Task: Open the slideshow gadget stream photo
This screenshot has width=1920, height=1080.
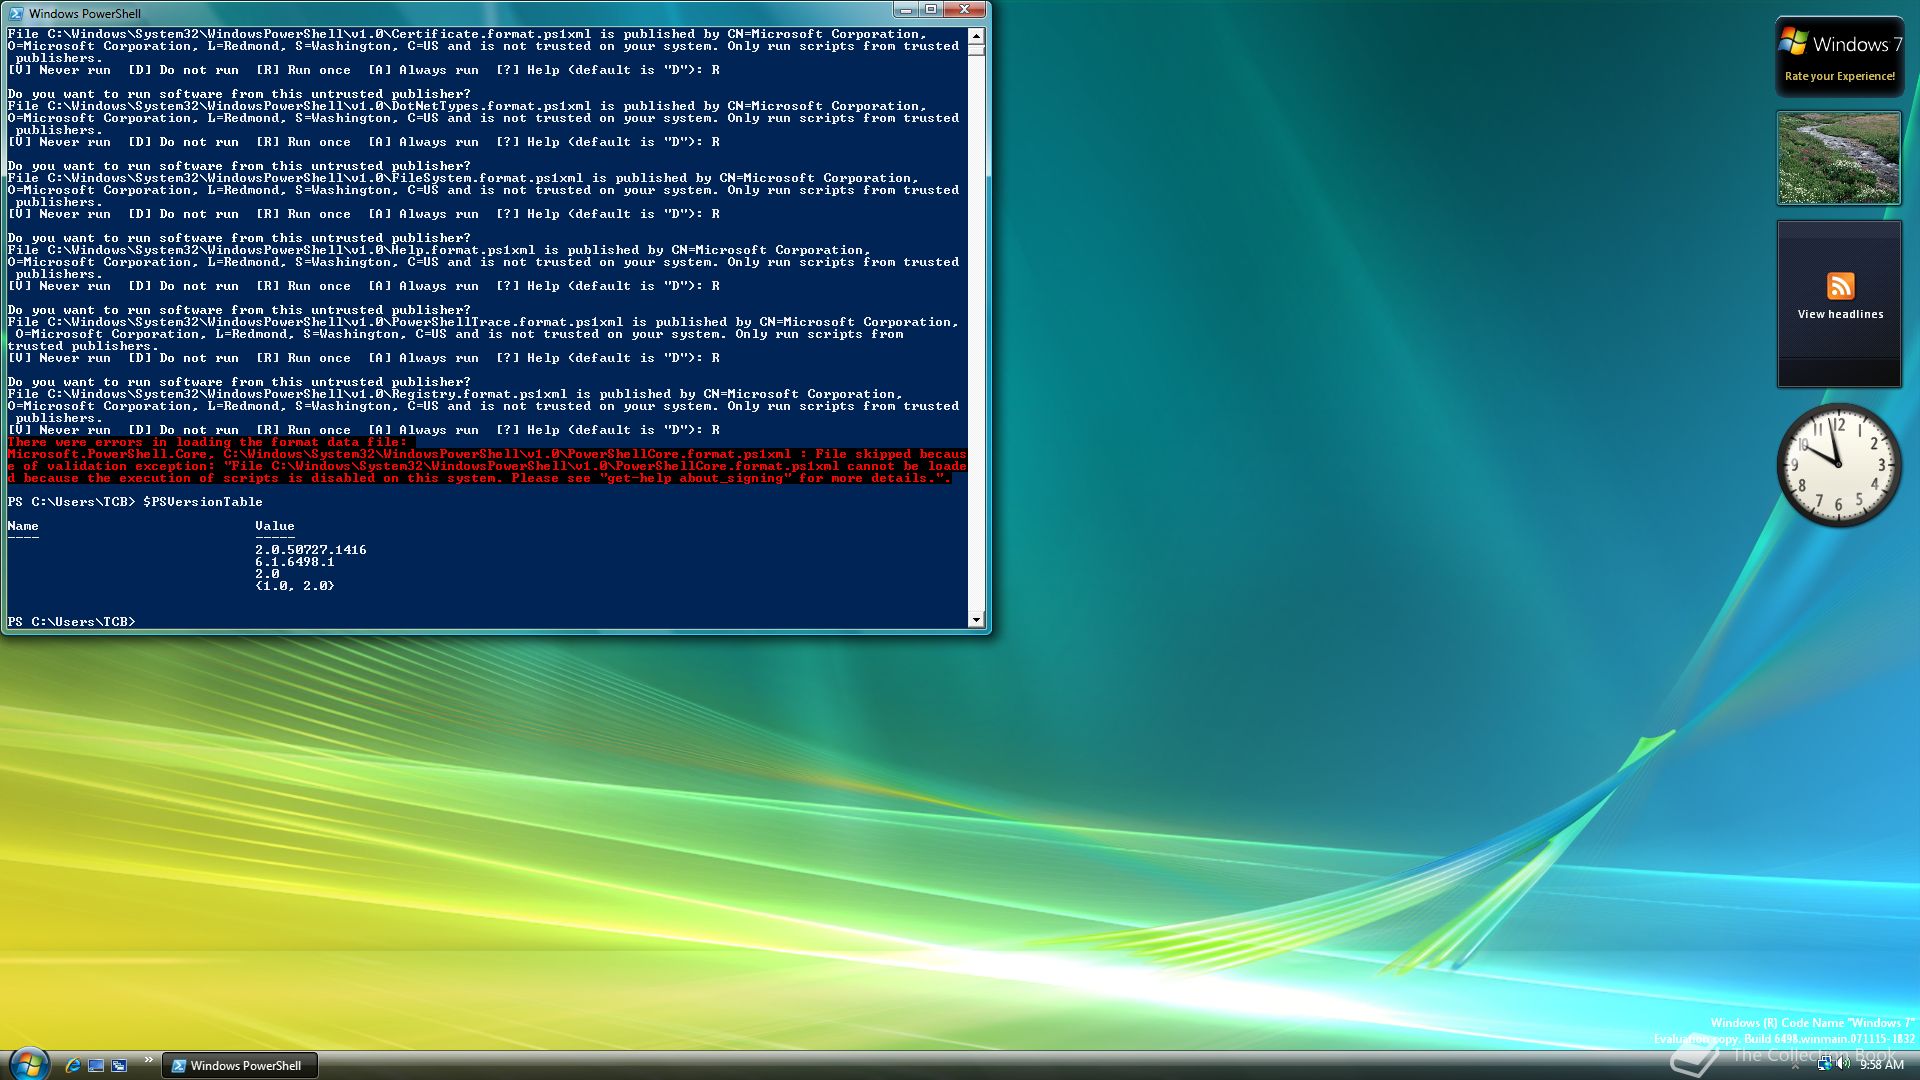Action: [x=1838, y=158]
